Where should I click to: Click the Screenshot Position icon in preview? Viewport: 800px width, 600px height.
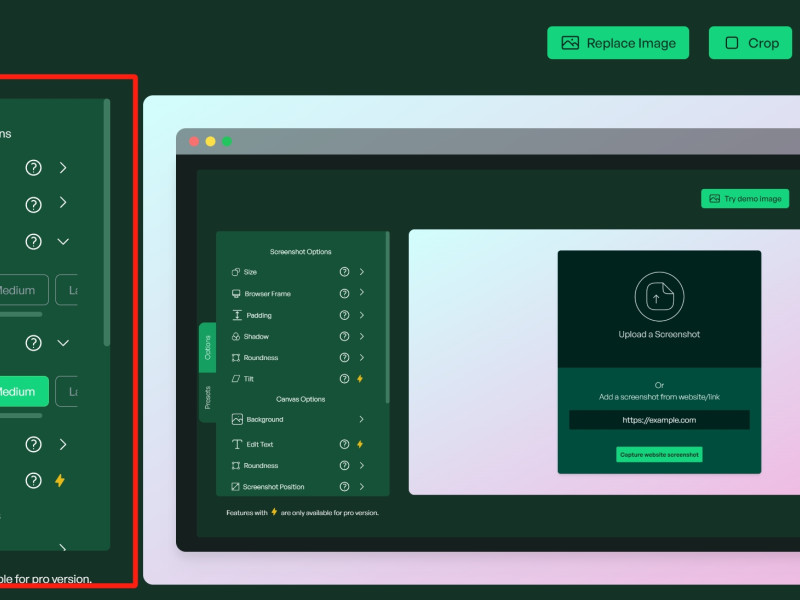pyautogui.click(x=235, y=487)
